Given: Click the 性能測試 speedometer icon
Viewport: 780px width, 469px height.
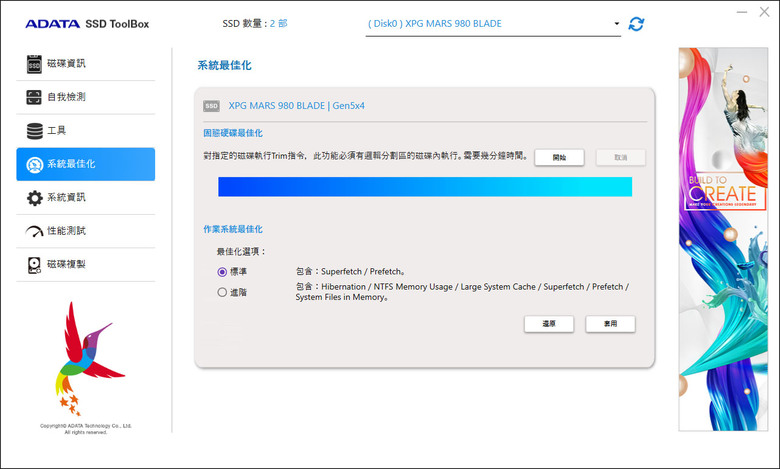Looking at the screenshot, I should 34,231.
